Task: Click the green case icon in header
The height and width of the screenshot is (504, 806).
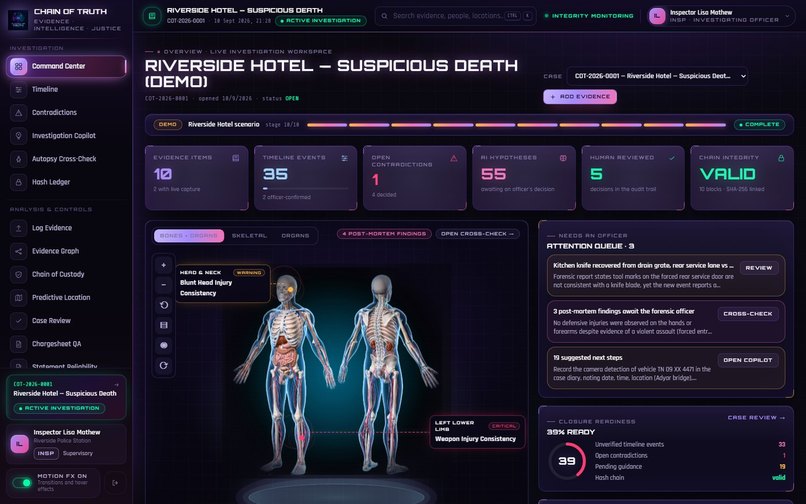Action: (152, 16)
